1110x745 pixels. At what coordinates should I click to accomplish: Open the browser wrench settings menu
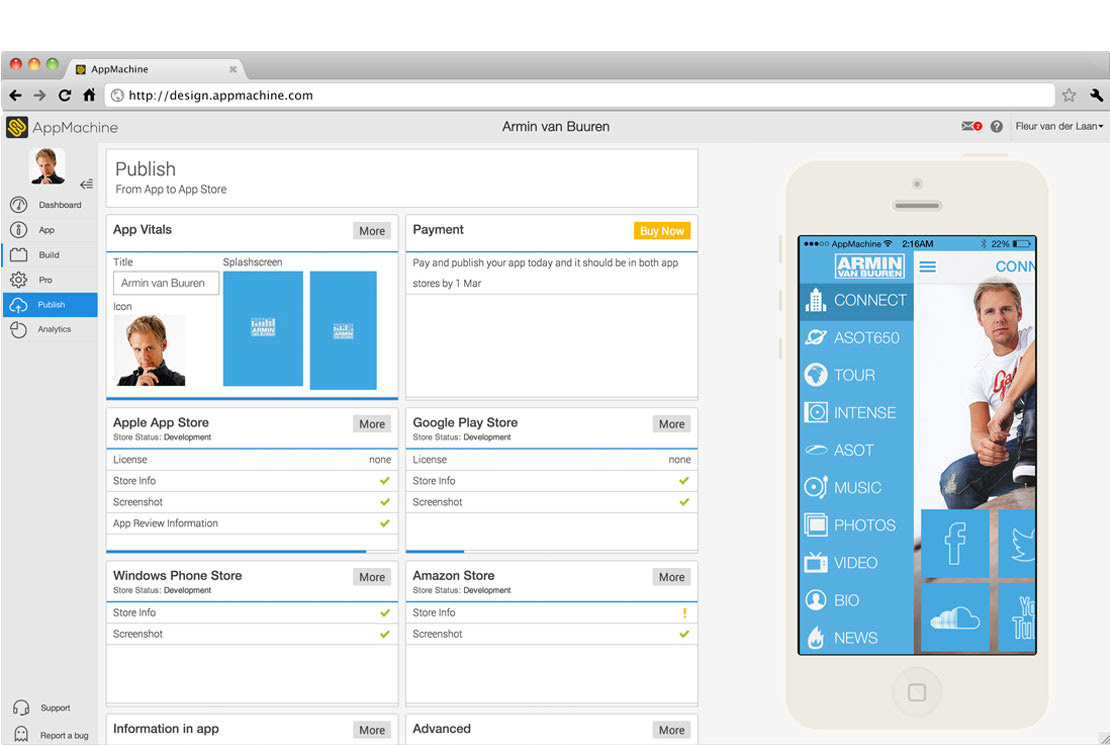1097,95
